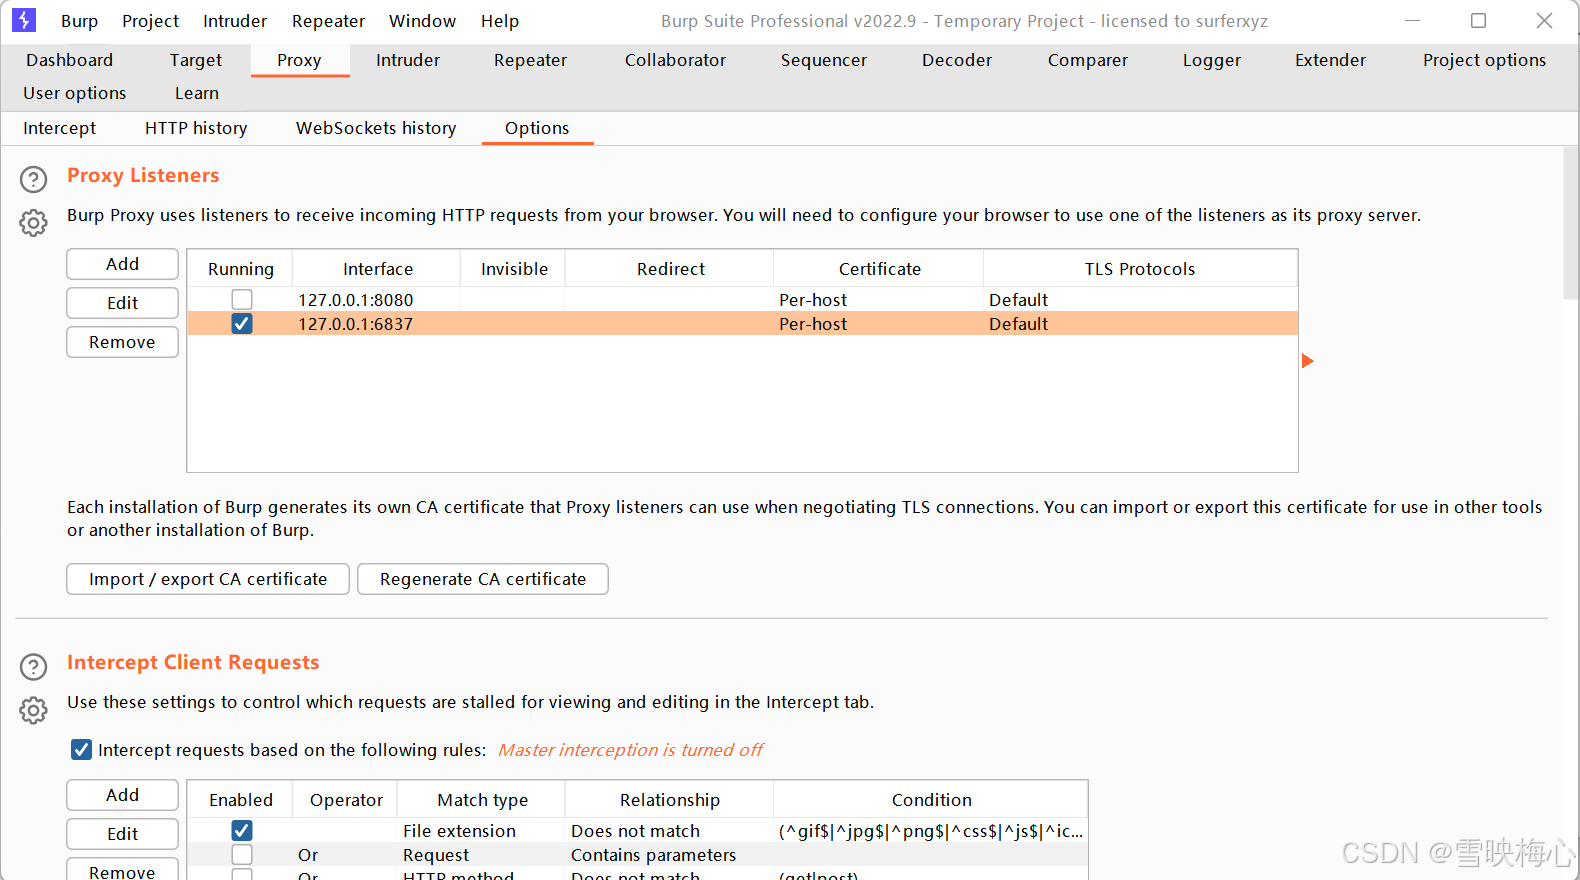The width and height of the screenshot is (1580, 880).
Task: Click the Relationship column header
Action: [669, 800]
